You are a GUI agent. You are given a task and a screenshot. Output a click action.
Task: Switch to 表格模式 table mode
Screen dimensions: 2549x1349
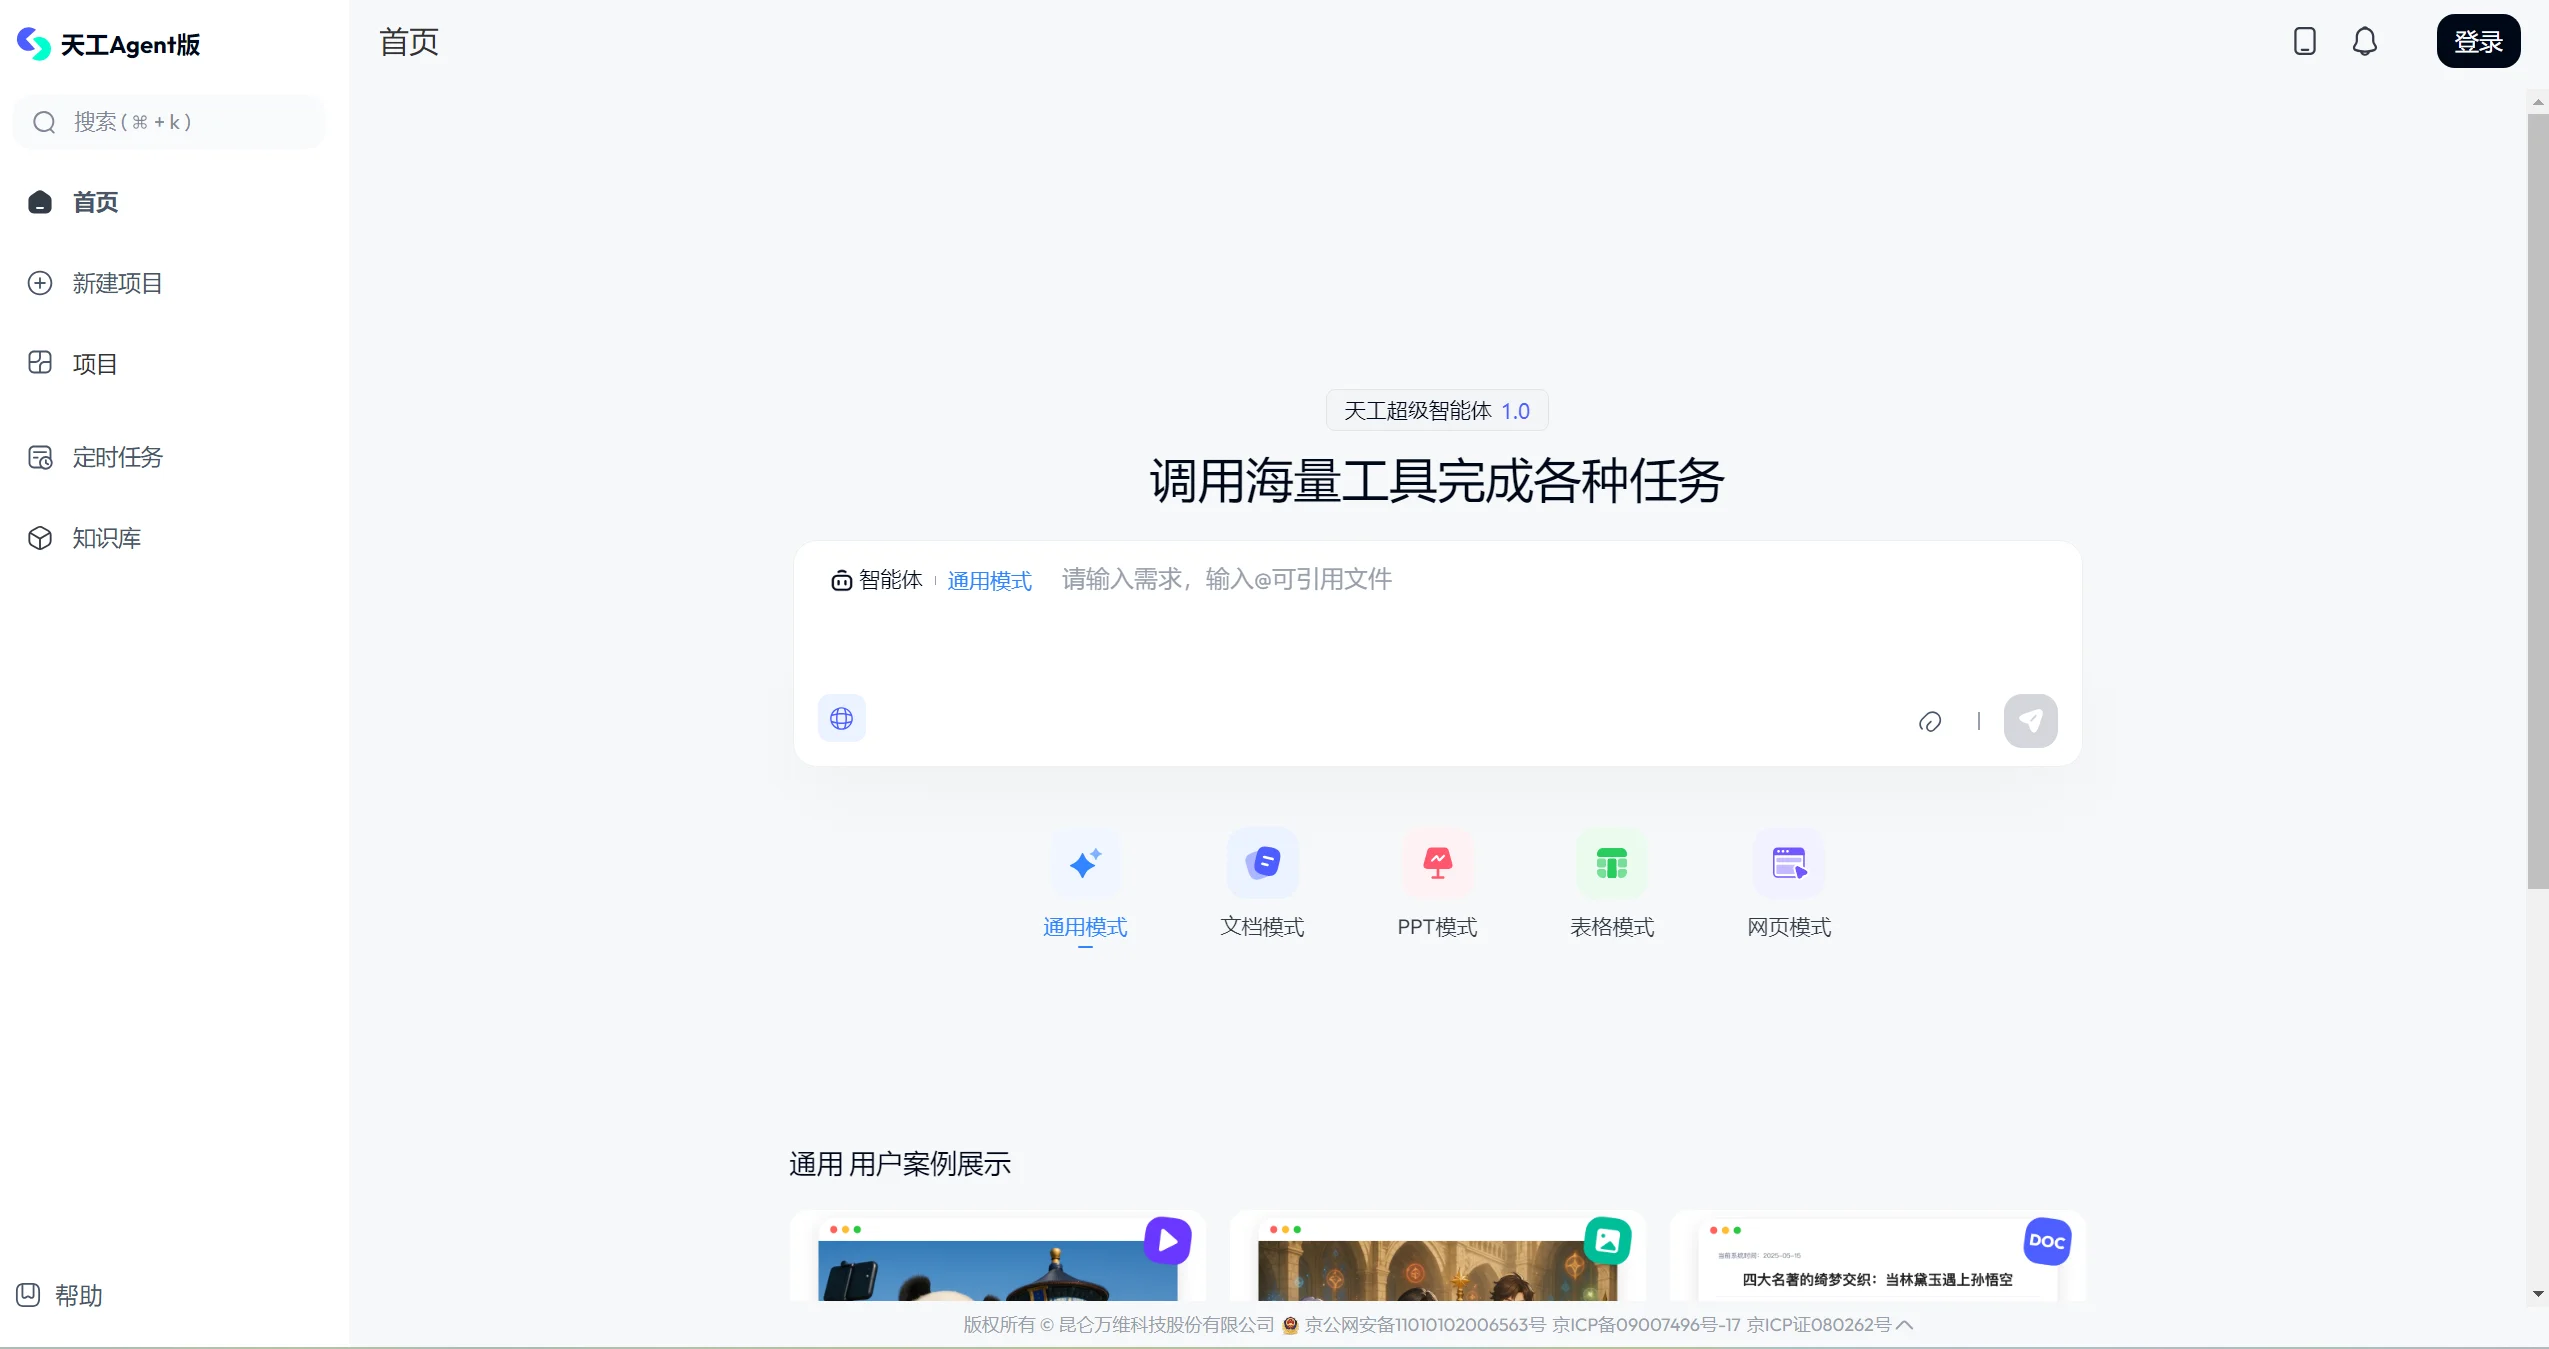coord(1612,862)
